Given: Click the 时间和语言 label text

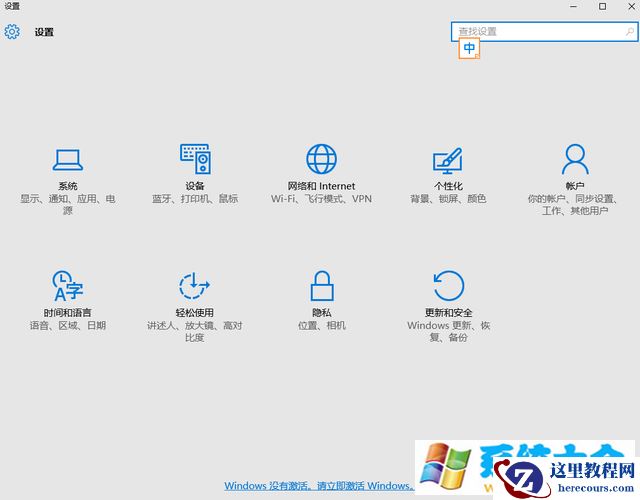Looking at the screenshot, I should (68, 313).
